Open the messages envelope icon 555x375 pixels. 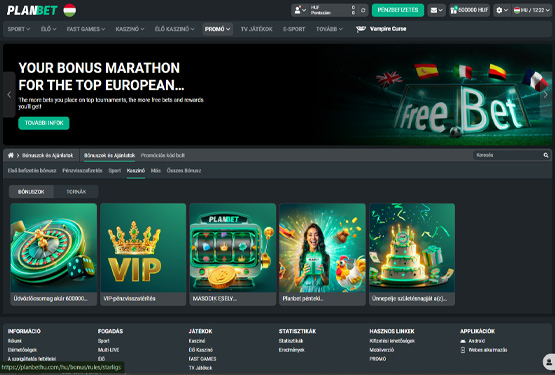click(x=436, y=10)
